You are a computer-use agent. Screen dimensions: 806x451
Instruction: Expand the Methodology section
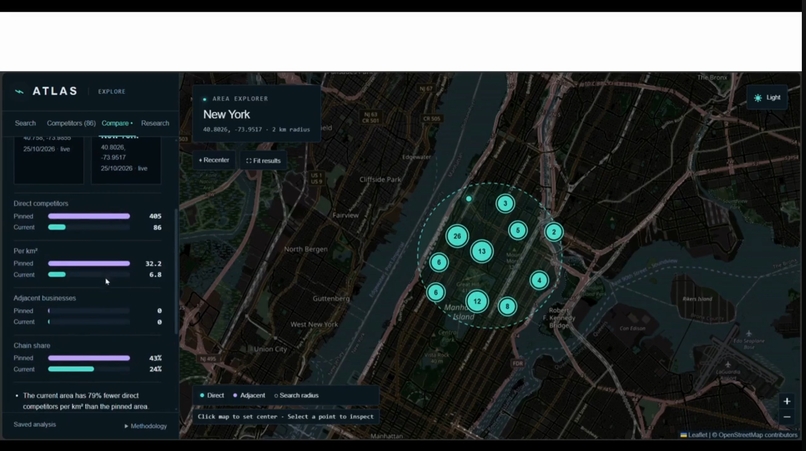click(x=146, y=426)
